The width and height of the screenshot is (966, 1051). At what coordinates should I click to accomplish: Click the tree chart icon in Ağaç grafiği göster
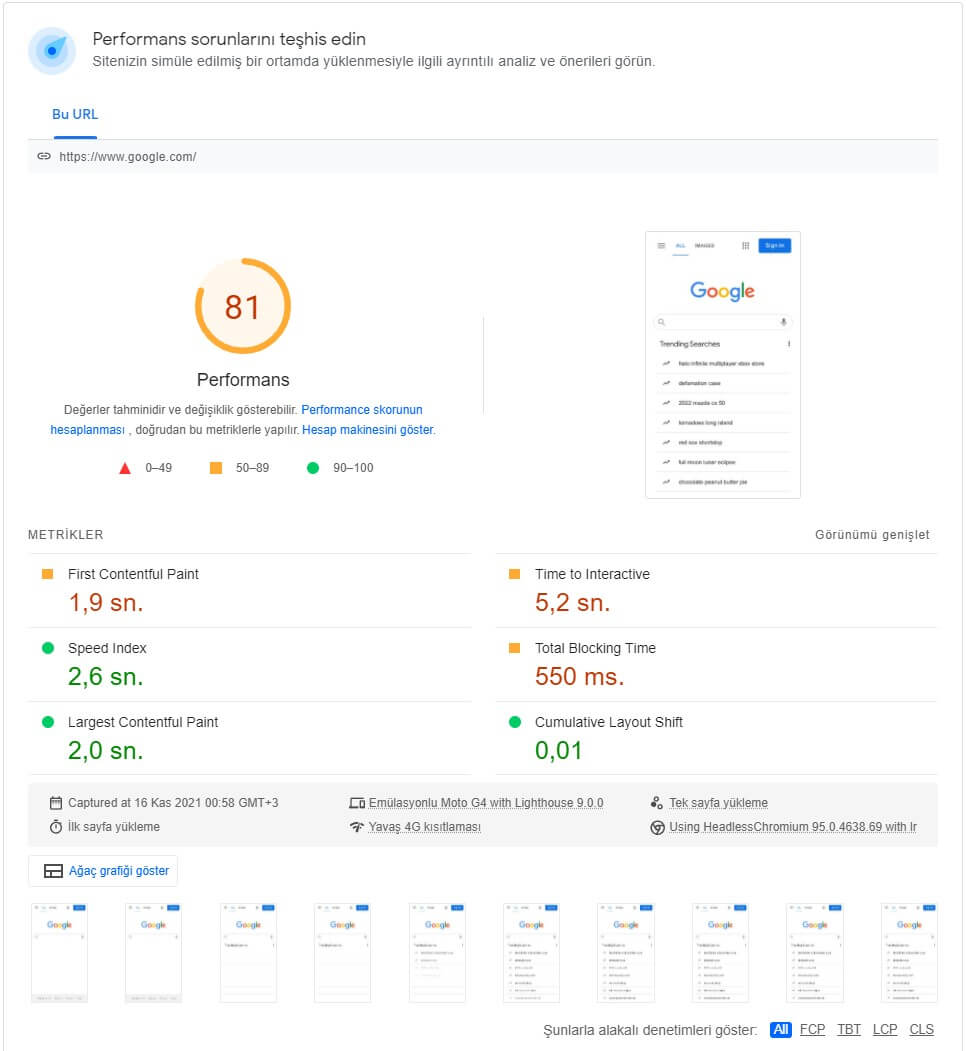[x=53, y=870]
